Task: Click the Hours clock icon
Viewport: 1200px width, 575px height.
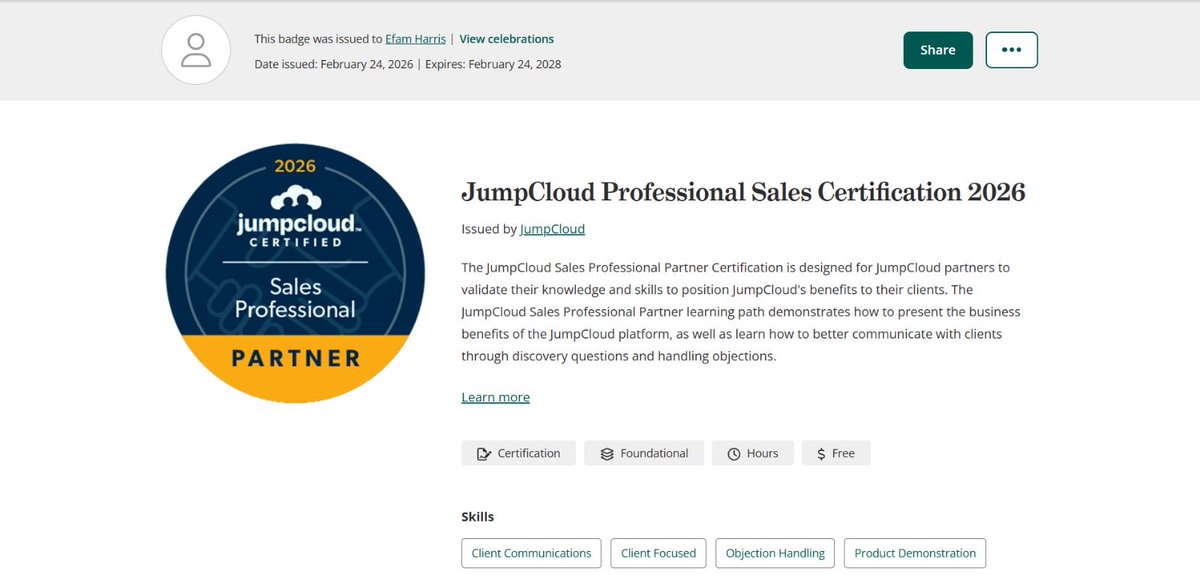Action: (x=734, y=454)
